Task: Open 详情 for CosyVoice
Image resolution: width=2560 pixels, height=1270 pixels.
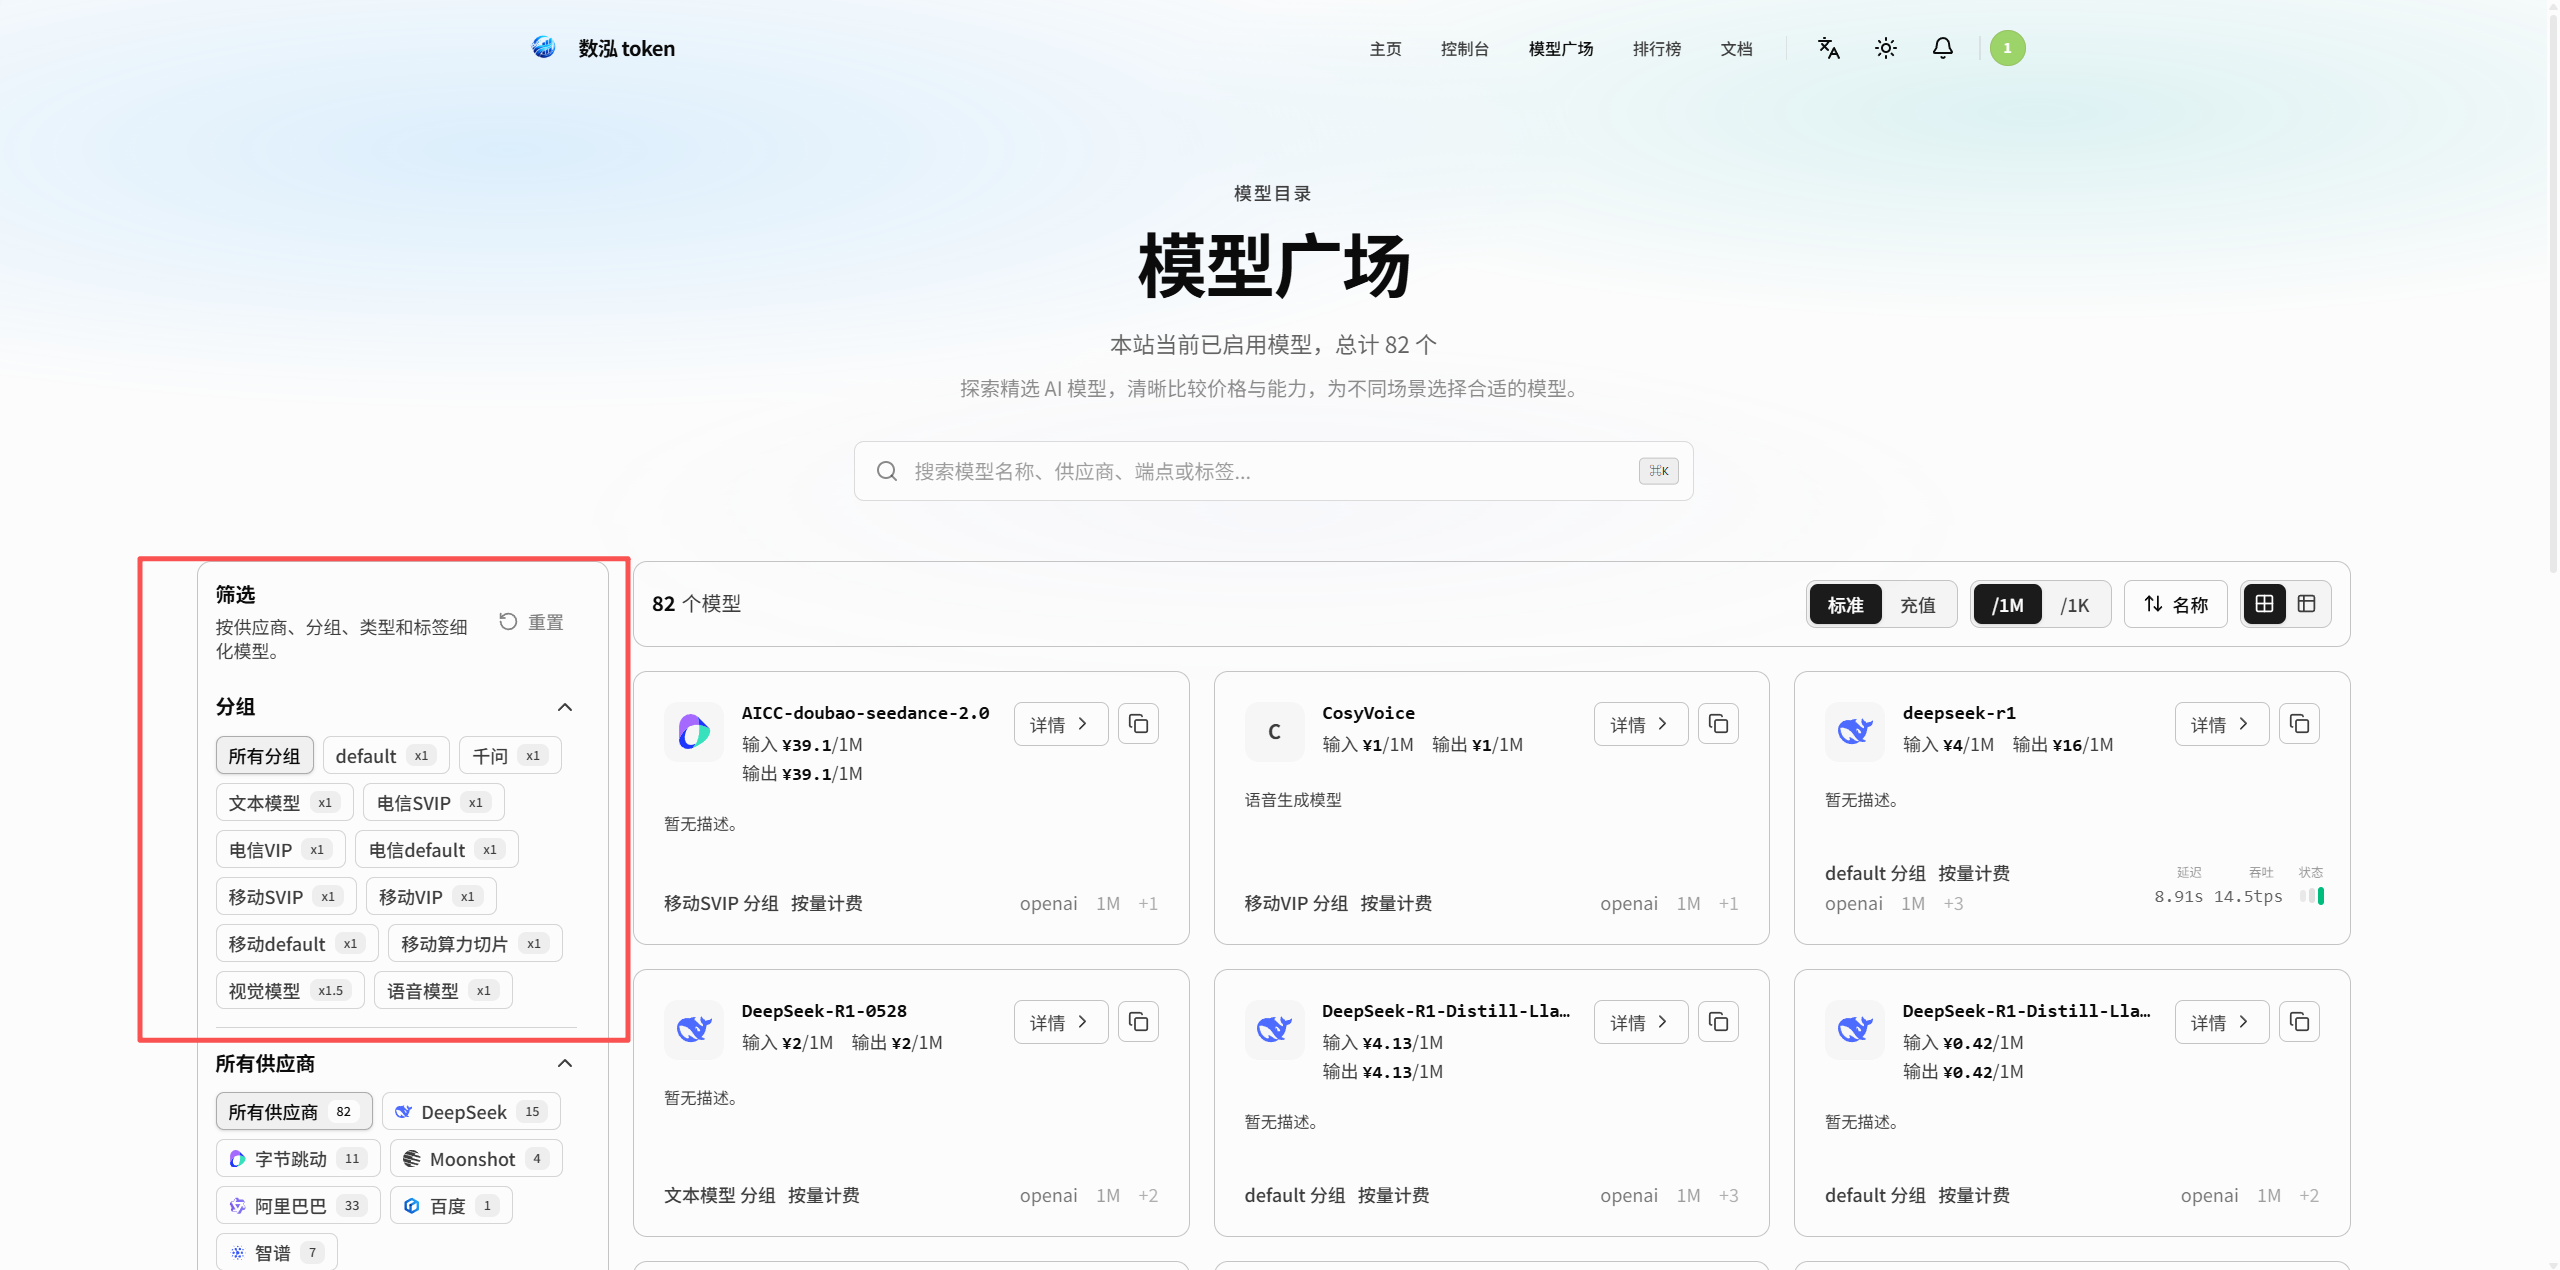Action: [x=1640, y=724]
